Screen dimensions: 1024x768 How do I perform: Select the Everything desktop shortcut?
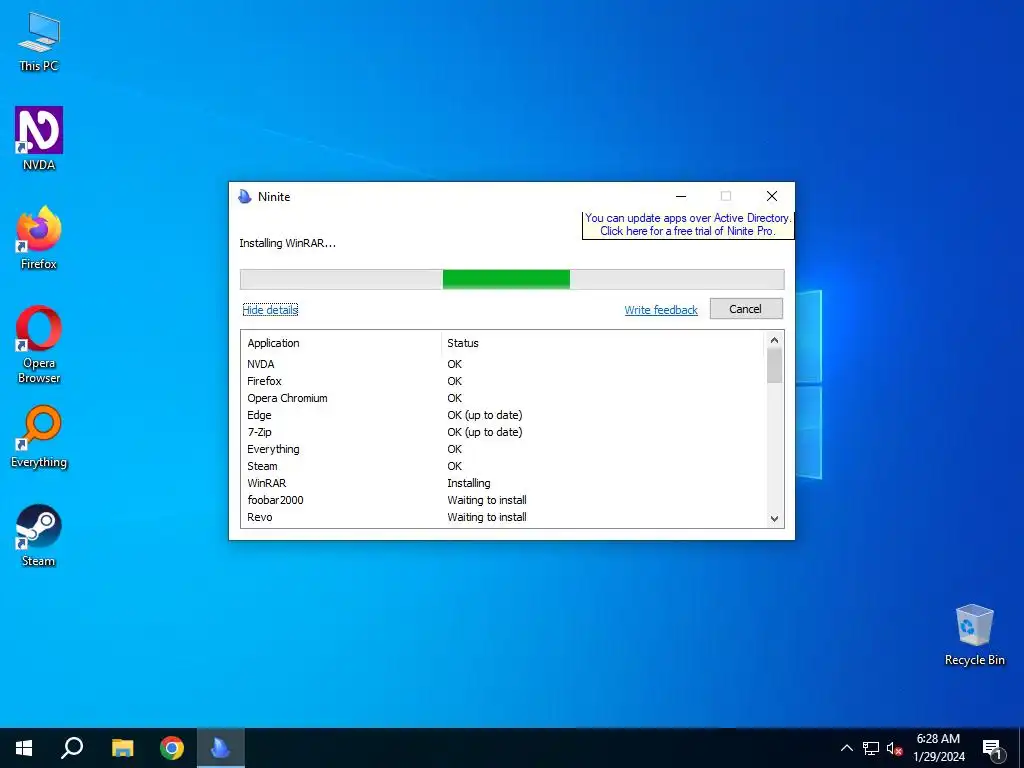point(39,437)
